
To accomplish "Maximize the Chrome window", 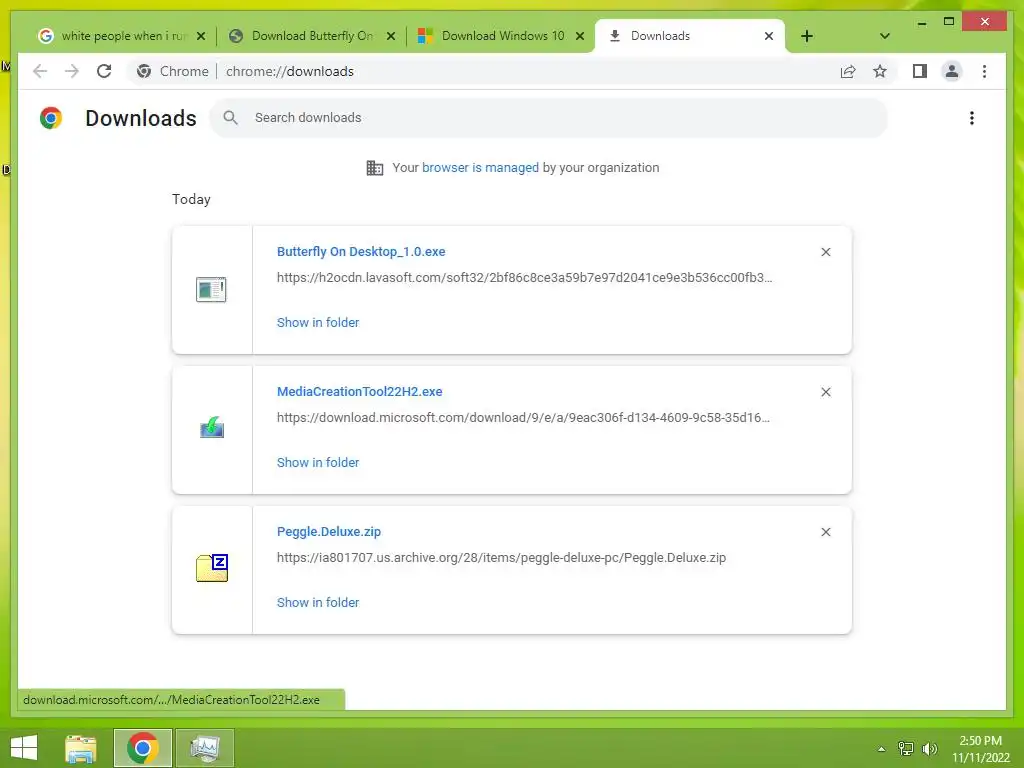I will [949, 22].
